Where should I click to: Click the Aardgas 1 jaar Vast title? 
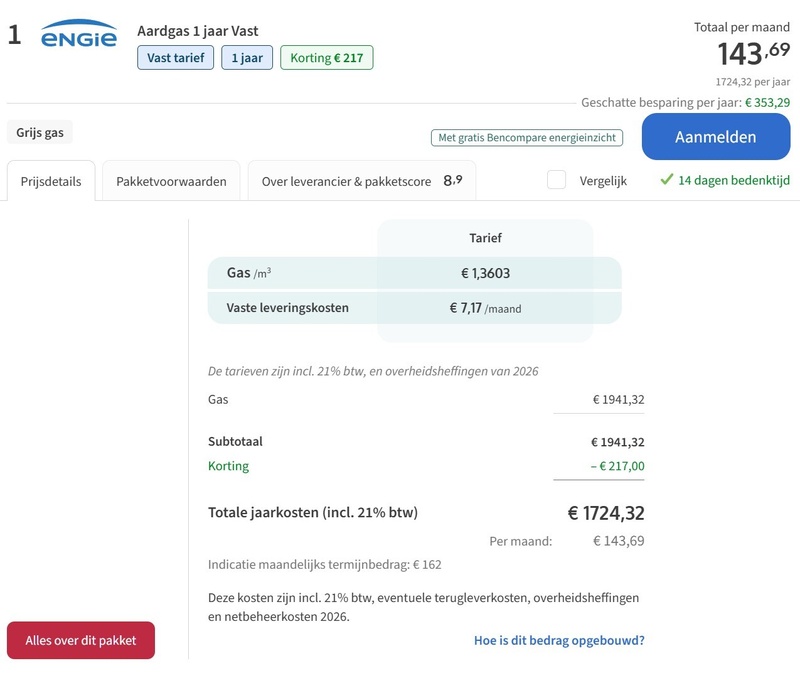(197, 31)
